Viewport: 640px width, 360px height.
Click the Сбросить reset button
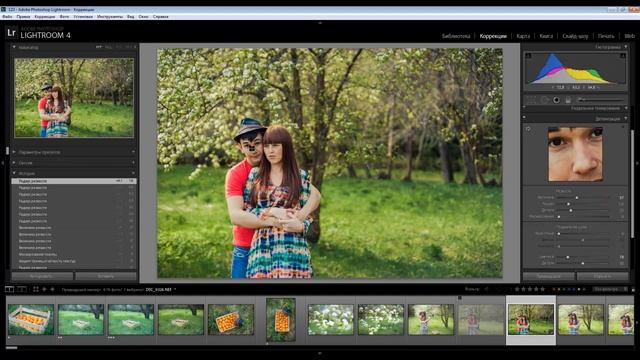(x=602, y=276)
